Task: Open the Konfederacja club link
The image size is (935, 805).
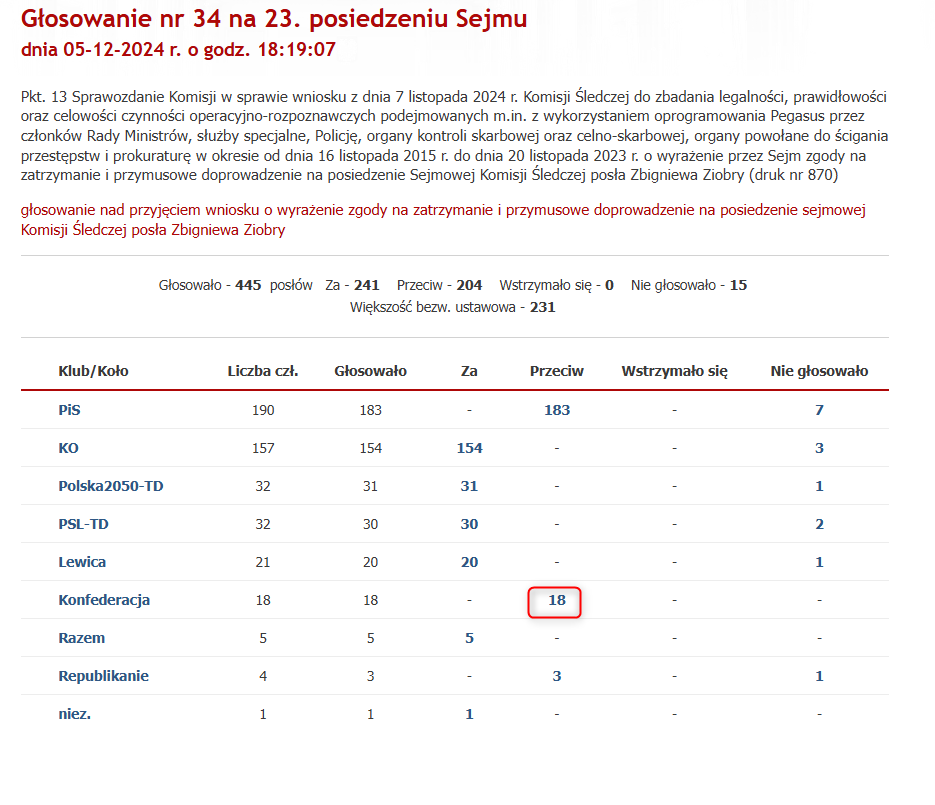Action: 104,600
